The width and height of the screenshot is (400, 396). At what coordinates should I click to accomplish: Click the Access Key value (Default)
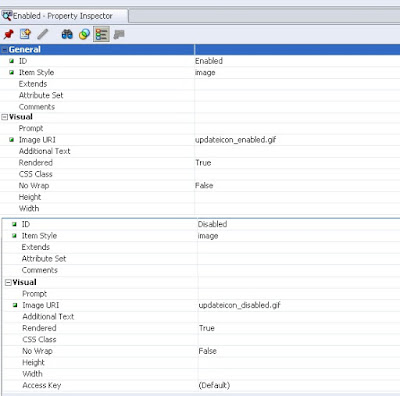pyautogui.click(x=214, y=385)
